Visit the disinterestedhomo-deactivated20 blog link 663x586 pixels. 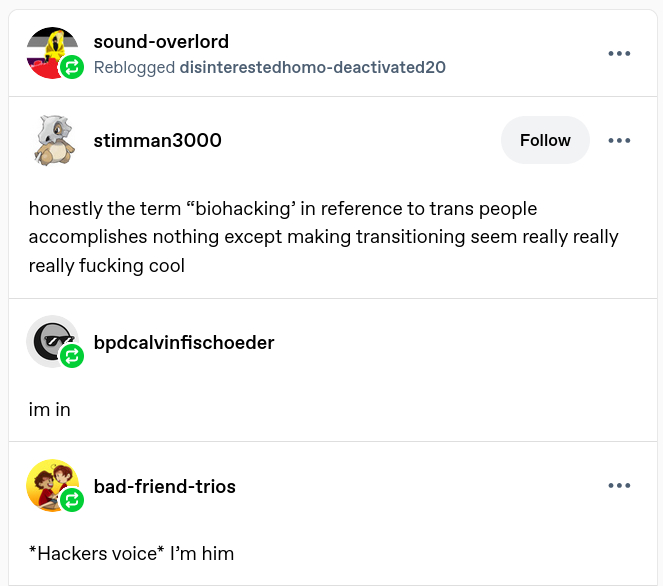click(x=312, y=67)
